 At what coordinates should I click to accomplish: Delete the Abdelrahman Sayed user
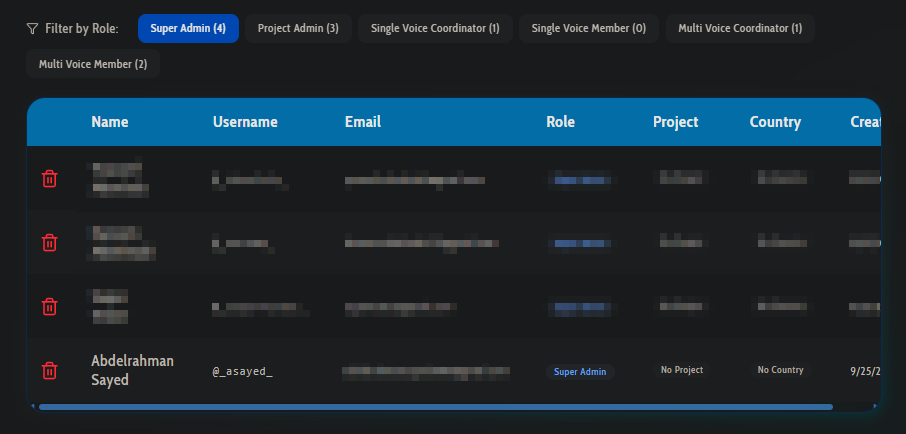pyautogui.click(x=49, y=371)
